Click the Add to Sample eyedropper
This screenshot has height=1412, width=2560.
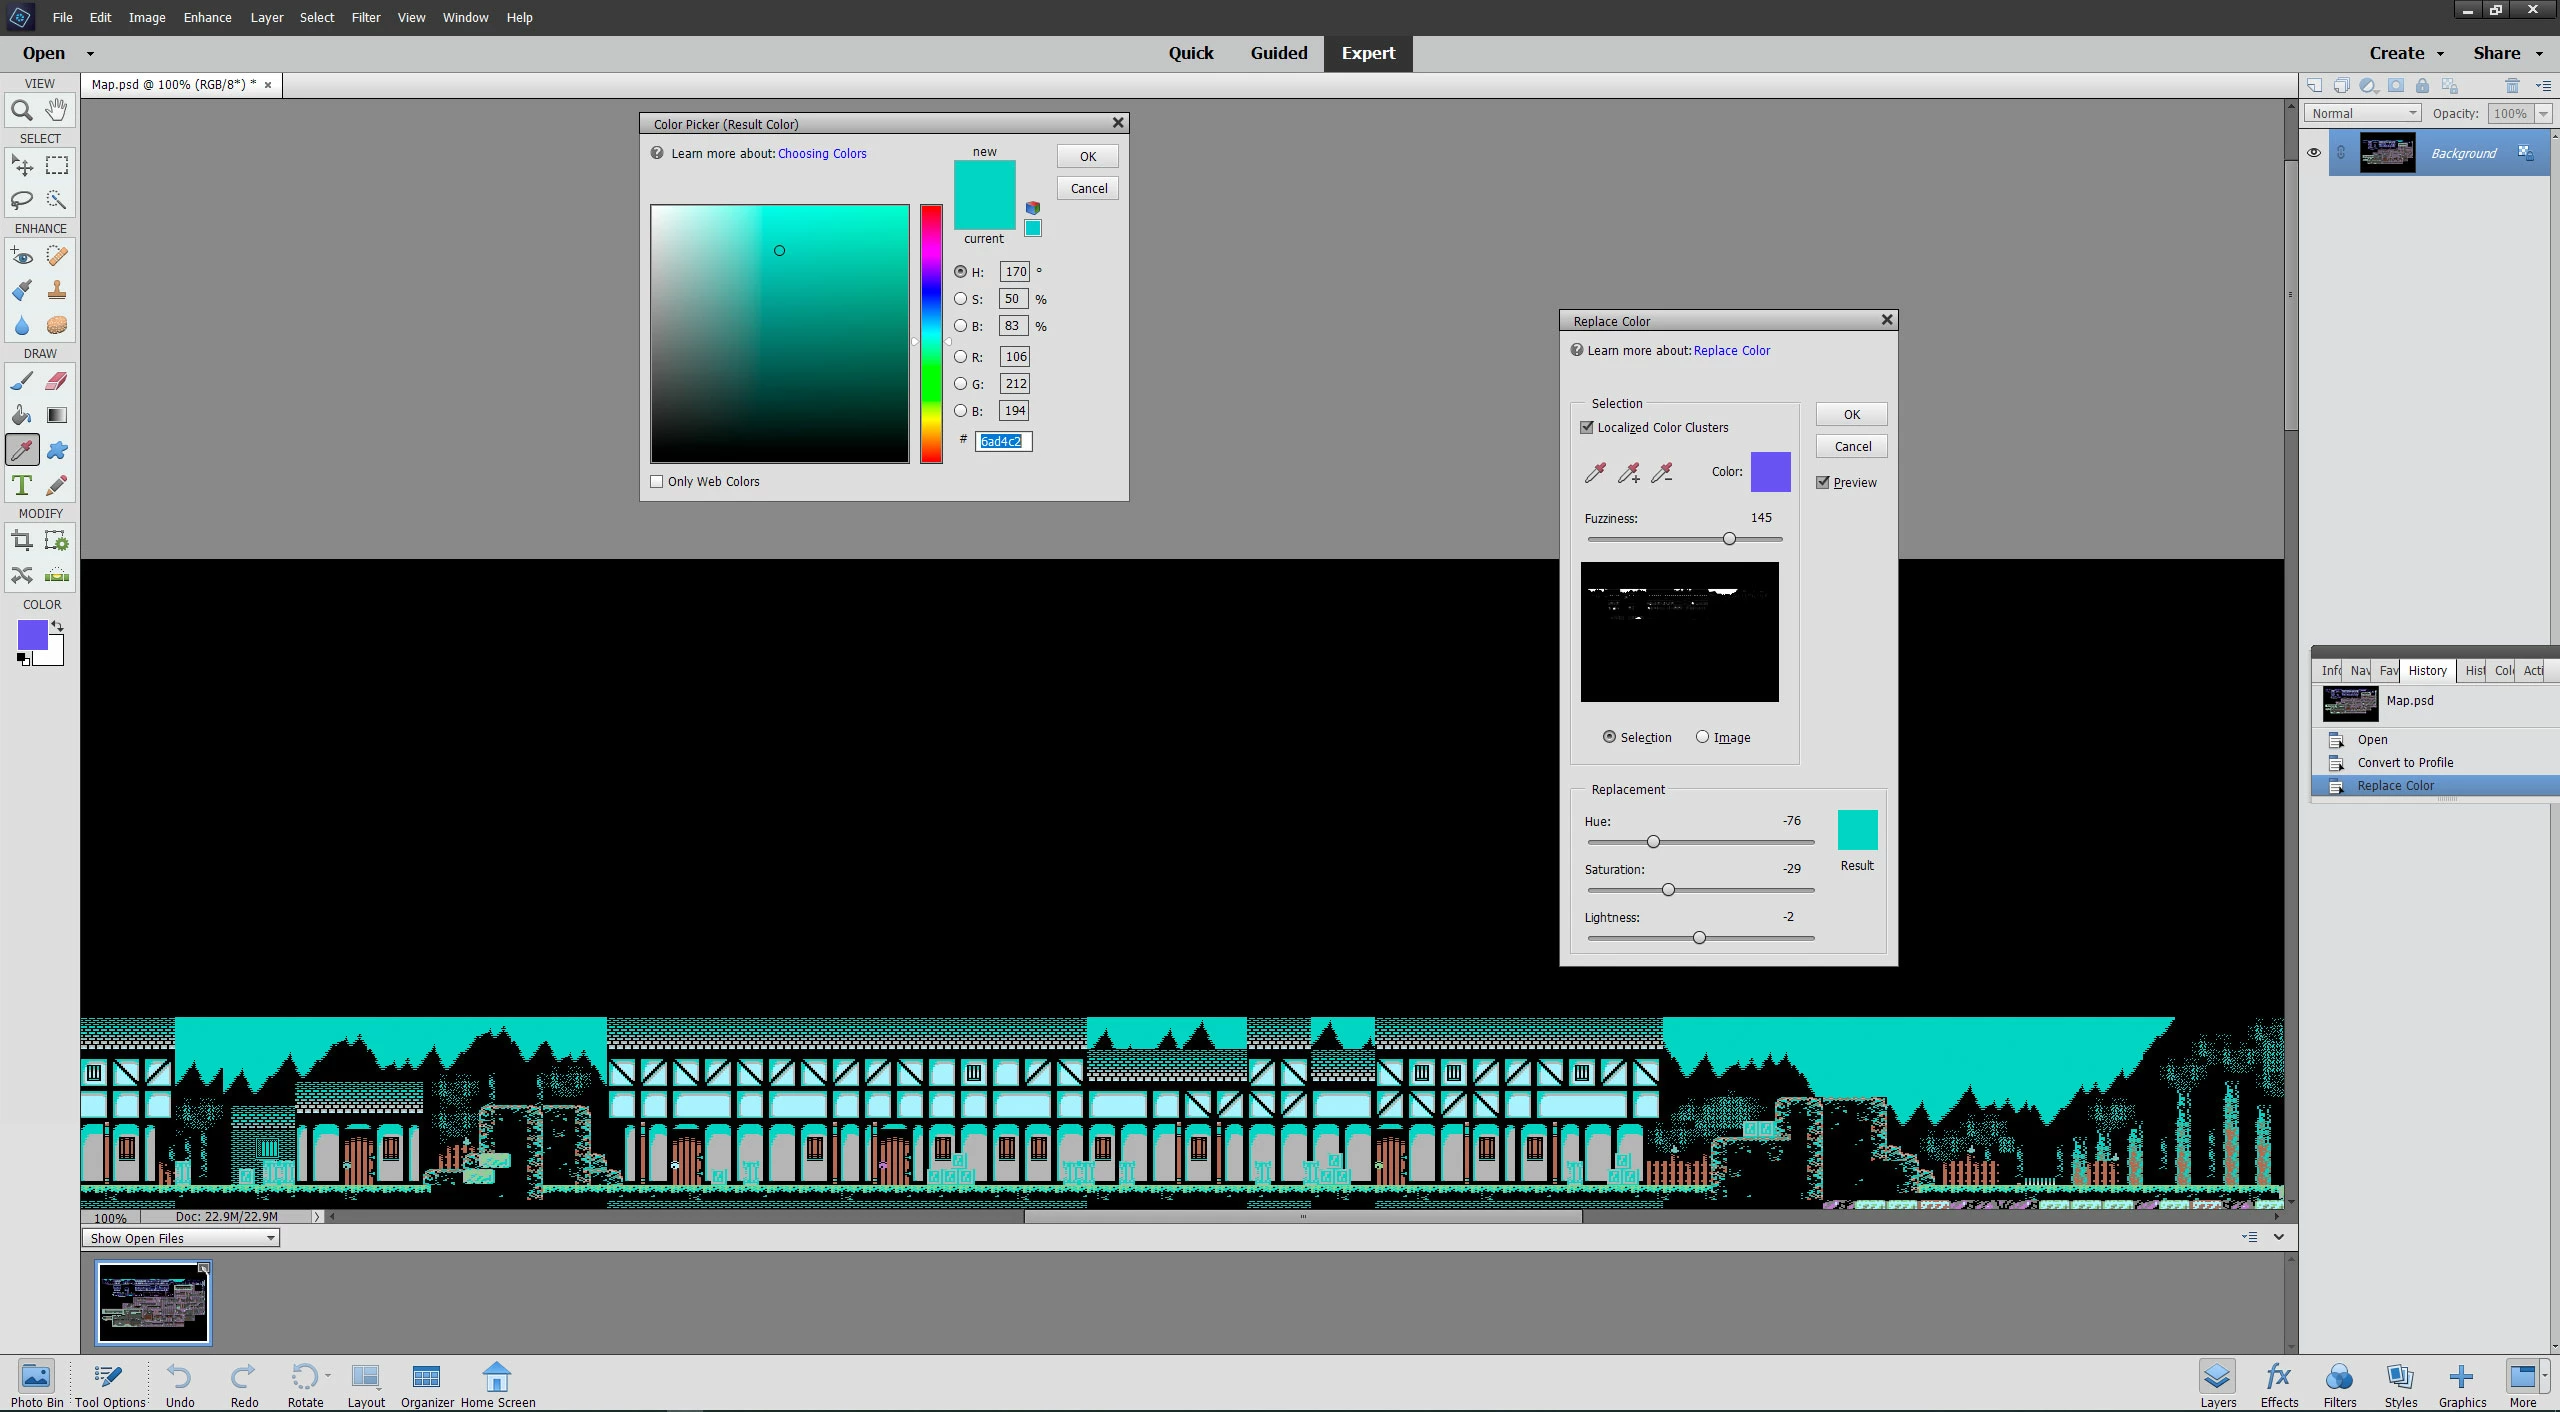[1629, 472]
